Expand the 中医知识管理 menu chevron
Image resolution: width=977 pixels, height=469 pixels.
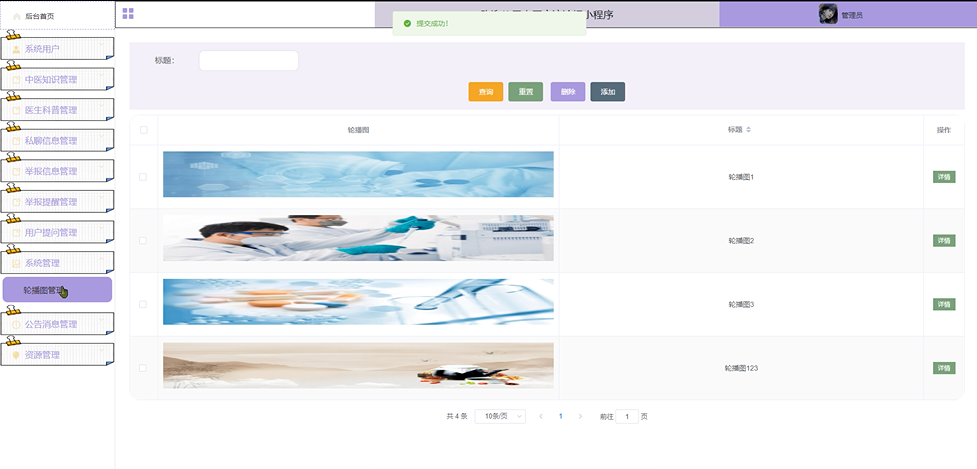pos(102,75)
